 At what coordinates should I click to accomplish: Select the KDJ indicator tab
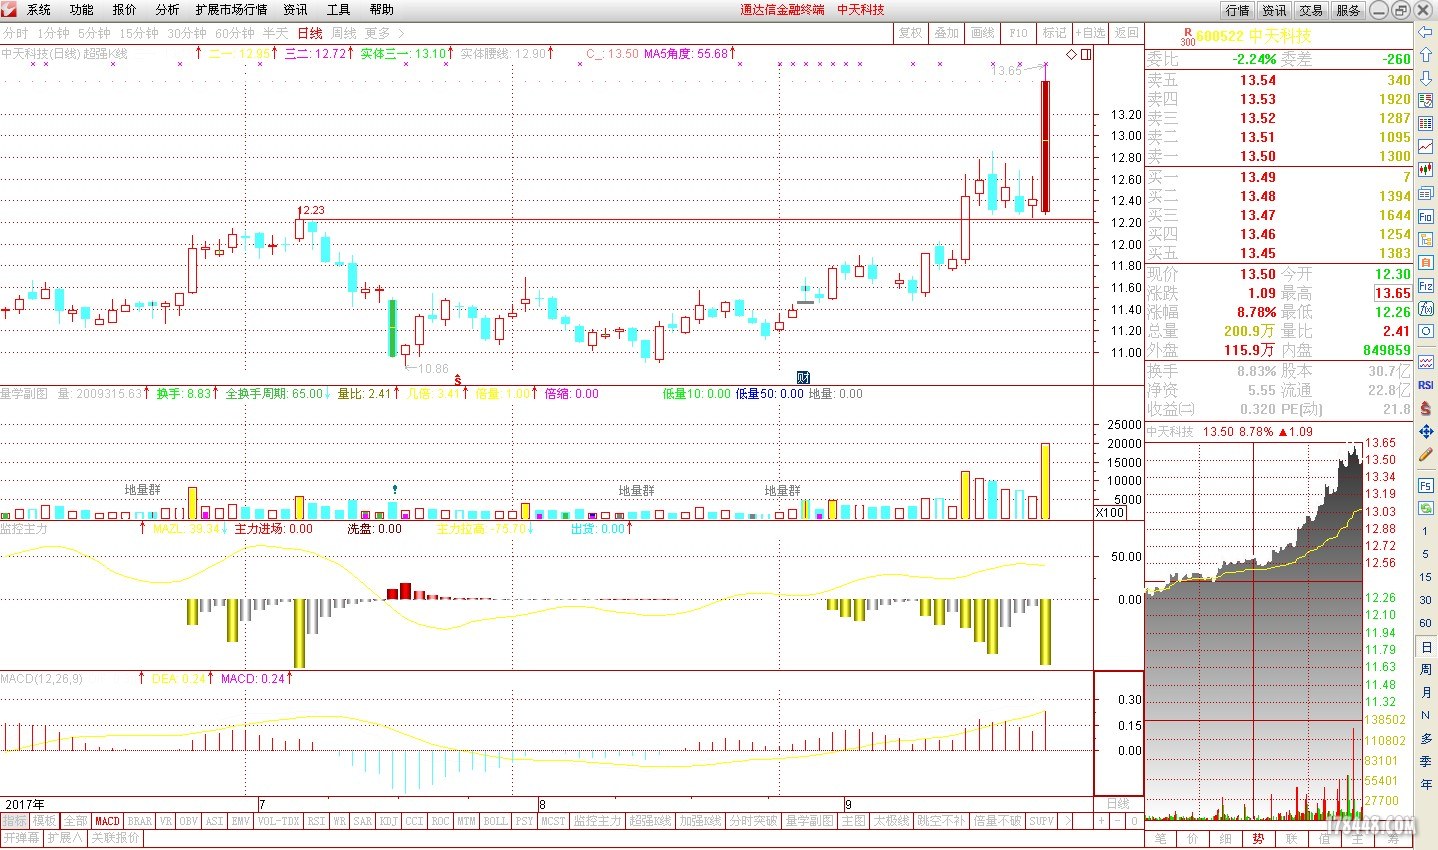[x=388, y=821]
